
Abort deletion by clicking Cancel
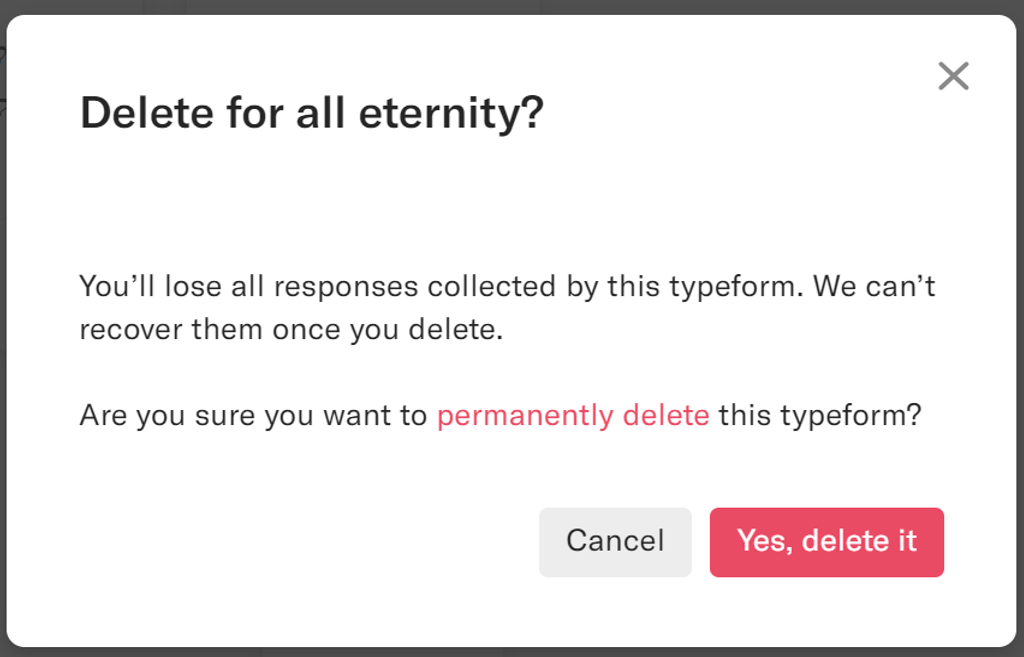(614, 541)
